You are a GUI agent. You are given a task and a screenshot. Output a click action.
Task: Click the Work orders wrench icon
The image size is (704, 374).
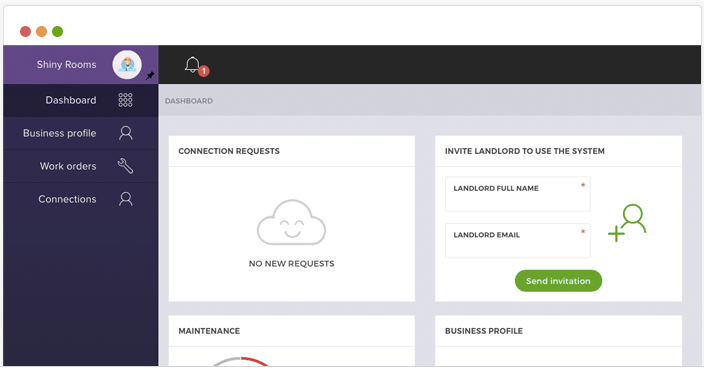point(125,166)
